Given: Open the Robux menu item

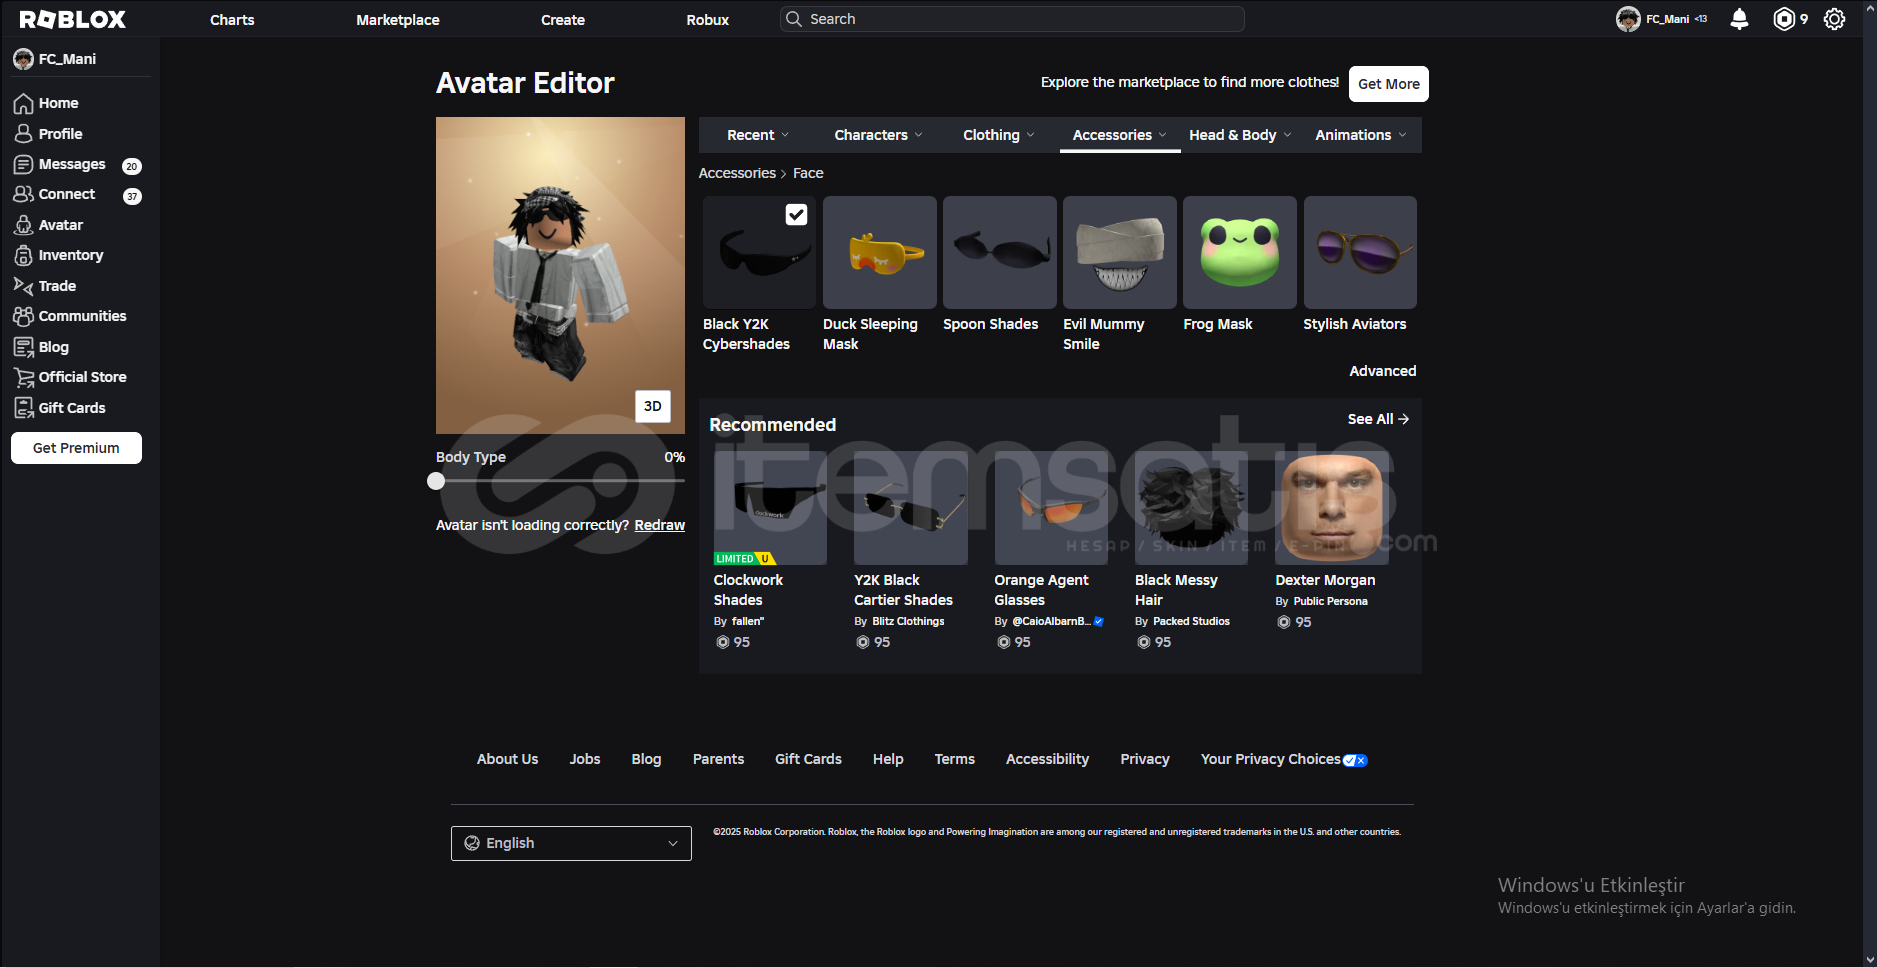Looking at the screenshot, I should point(708,19).
